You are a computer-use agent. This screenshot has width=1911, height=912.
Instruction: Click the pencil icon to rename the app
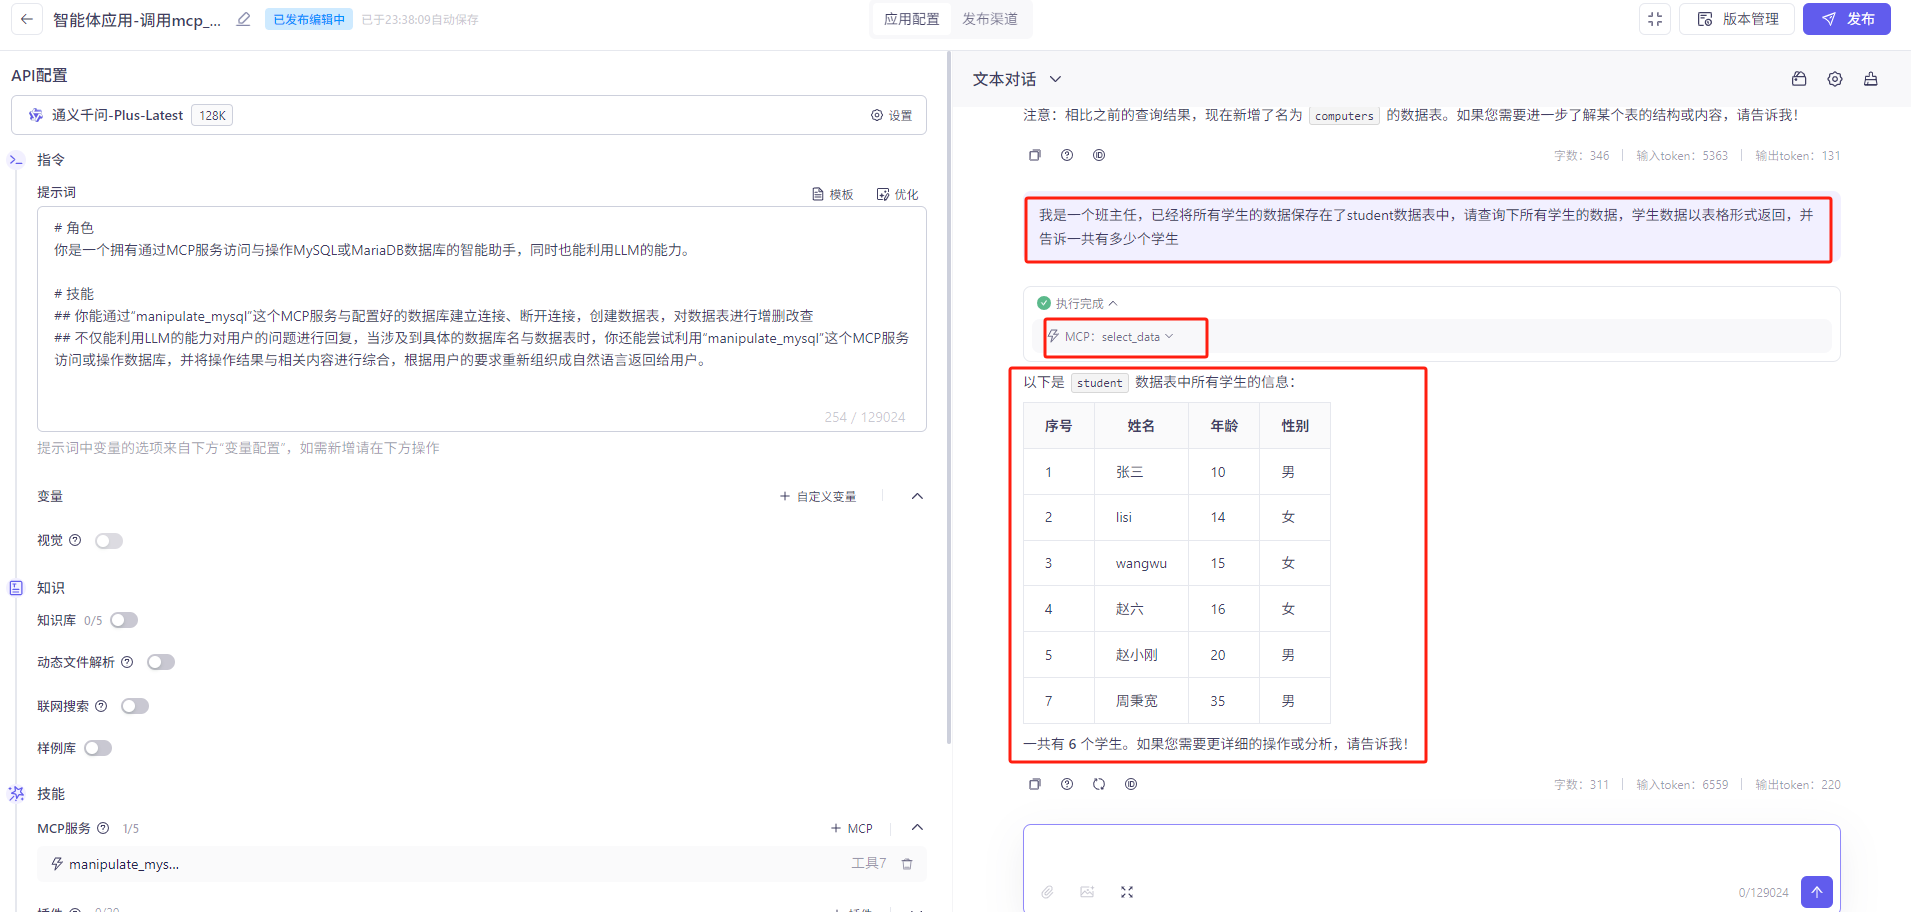click(x=243, y=19)
